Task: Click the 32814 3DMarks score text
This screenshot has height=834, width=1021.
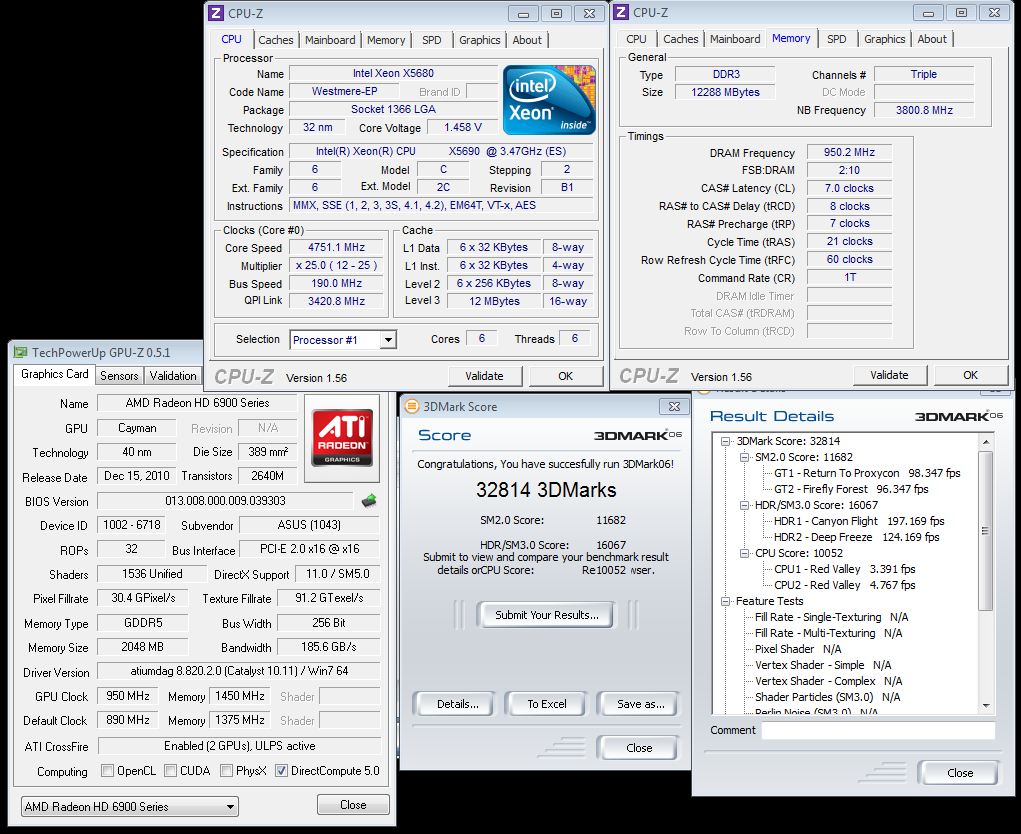Action: point(546,490)
